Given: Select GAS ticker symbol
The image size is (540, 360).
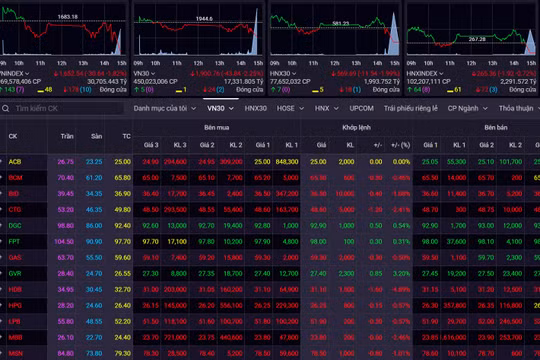Looking at the screenshot, I should point(15,257).
